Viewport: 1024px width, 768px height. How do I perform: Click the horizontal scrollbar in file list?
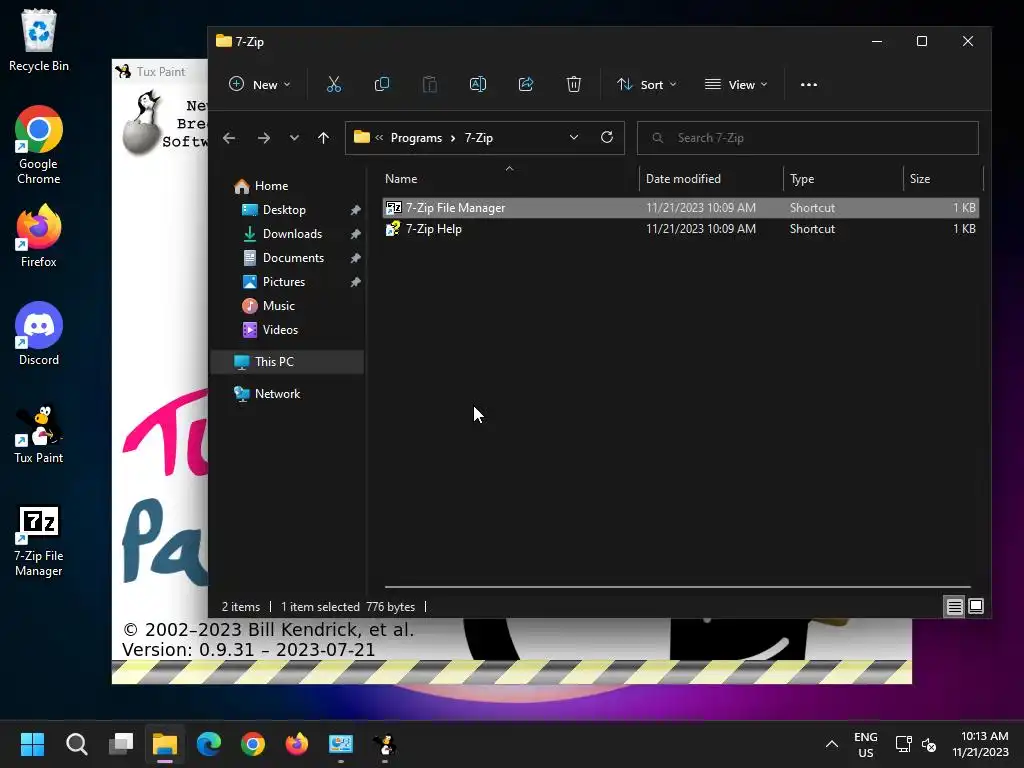[677, 586]
